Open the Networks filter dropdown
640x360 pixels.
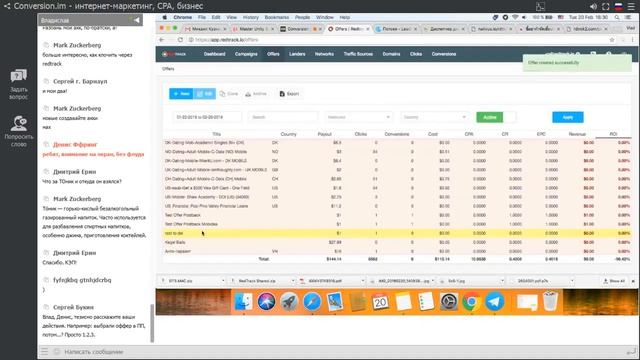[358, 117]
